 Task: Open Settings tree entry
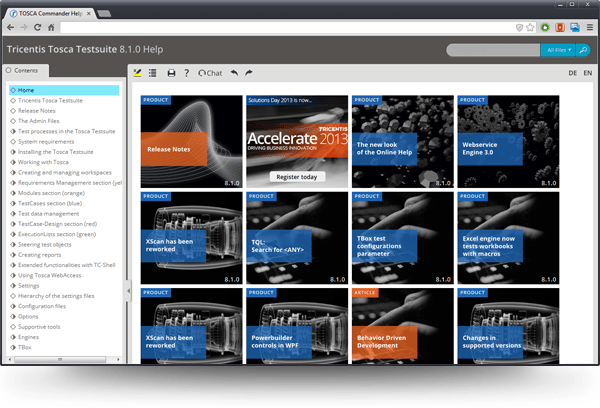pos(28,286)
